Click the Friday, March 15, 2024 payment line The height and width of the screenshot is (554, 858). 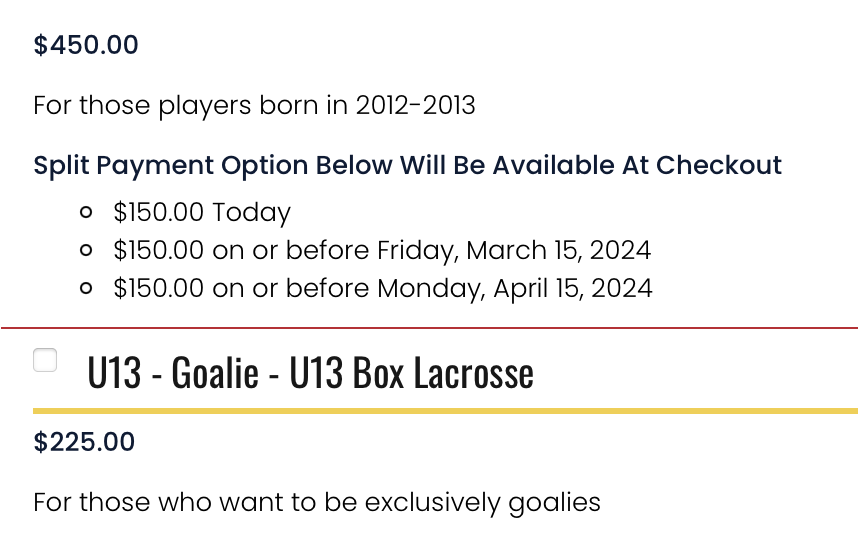(382, 250)
